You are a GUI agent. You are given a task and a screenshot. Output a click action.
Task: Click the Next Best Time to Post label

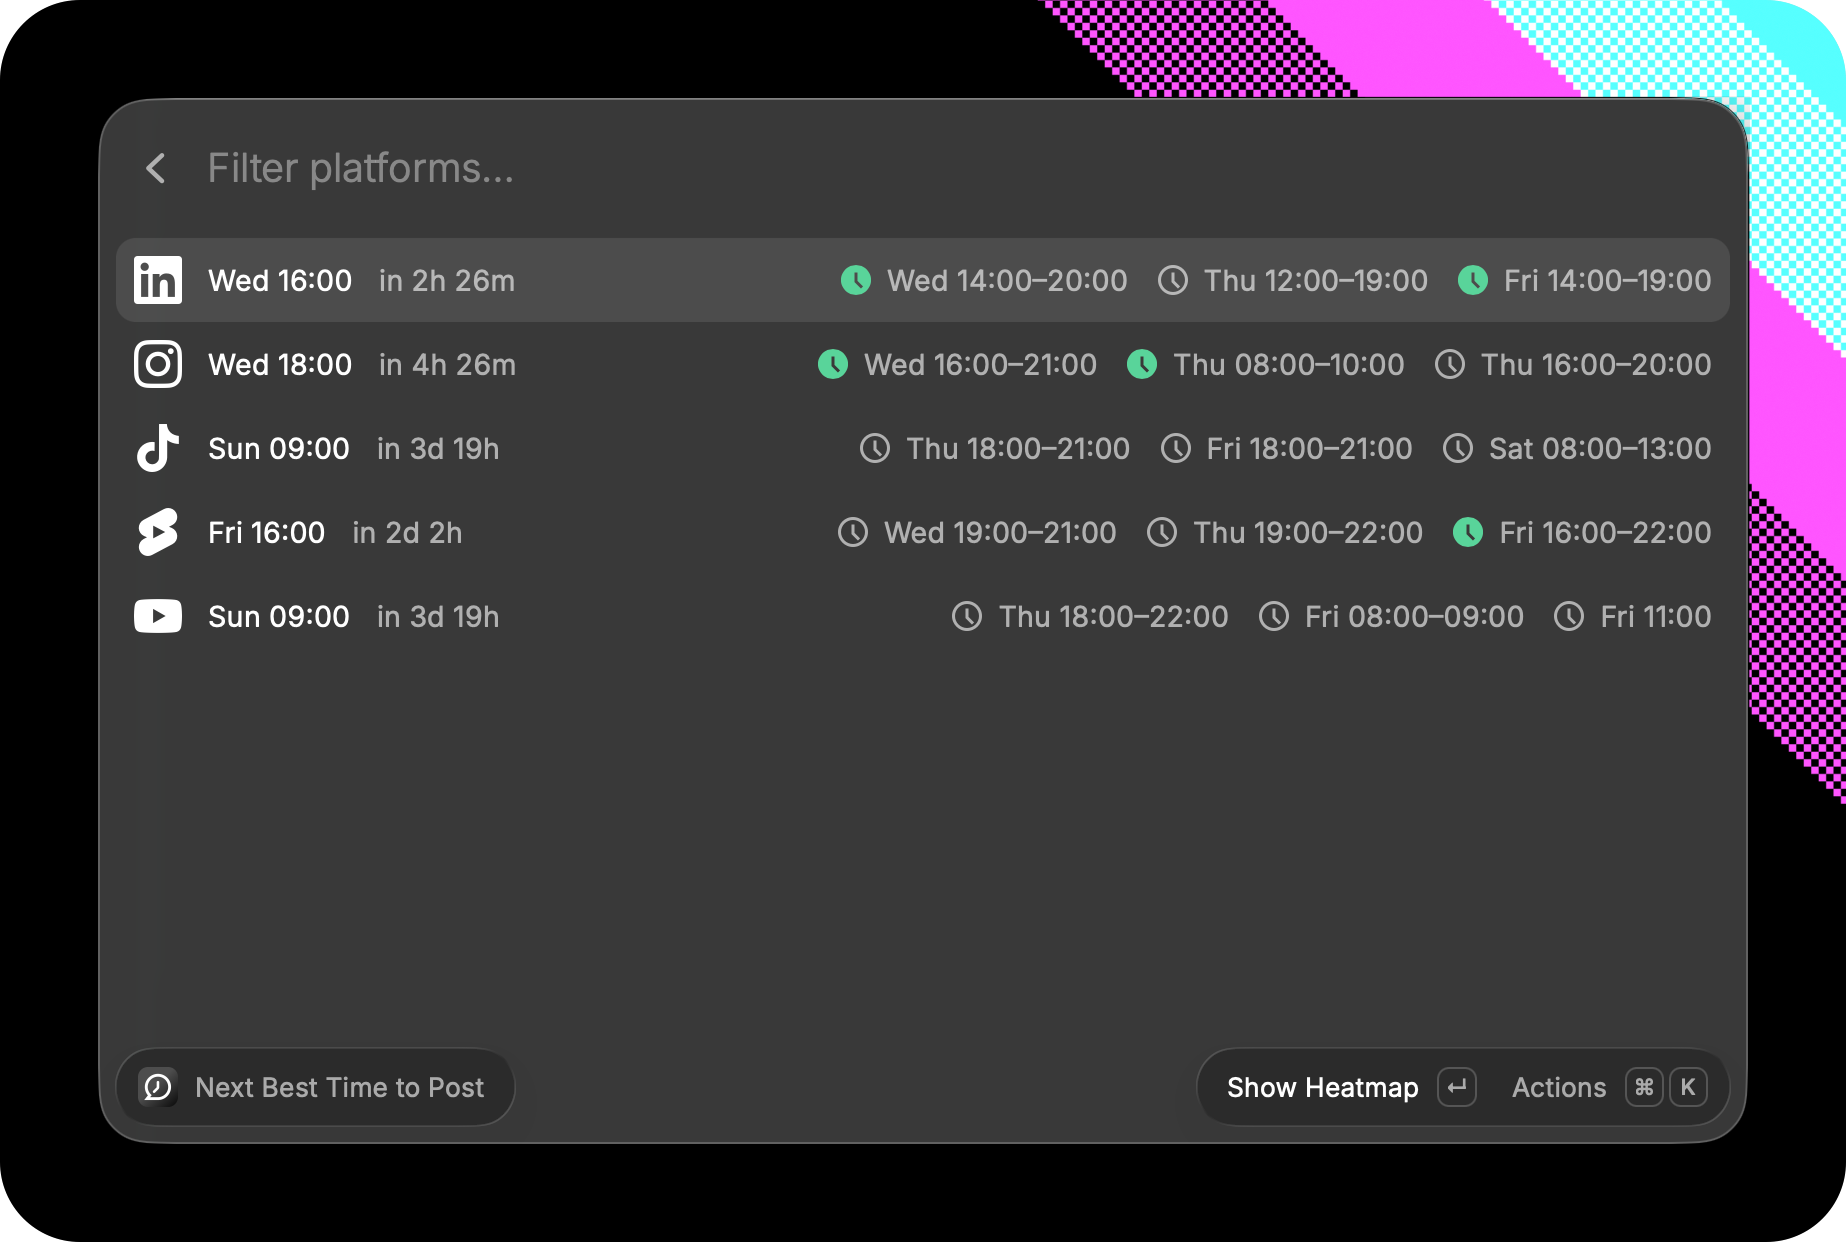pos(340,1088)
